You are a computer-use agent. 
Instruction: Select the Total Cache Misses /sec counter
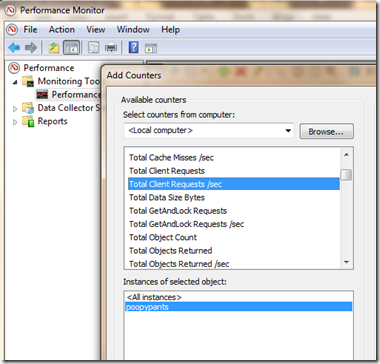coord(171,158)
